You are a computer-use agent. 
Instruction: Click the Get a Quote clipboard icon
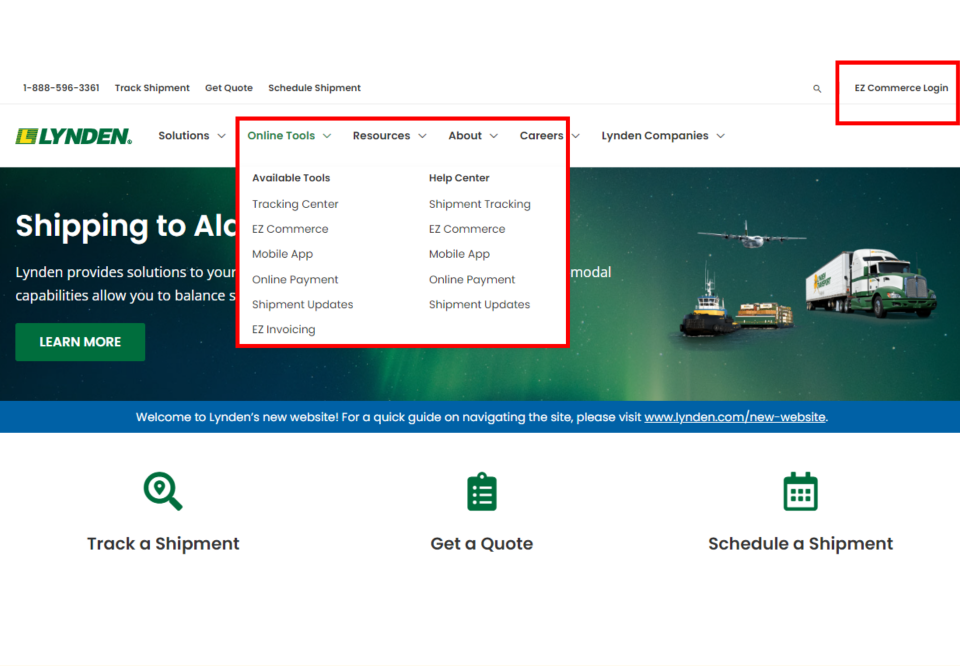(482, 492)
